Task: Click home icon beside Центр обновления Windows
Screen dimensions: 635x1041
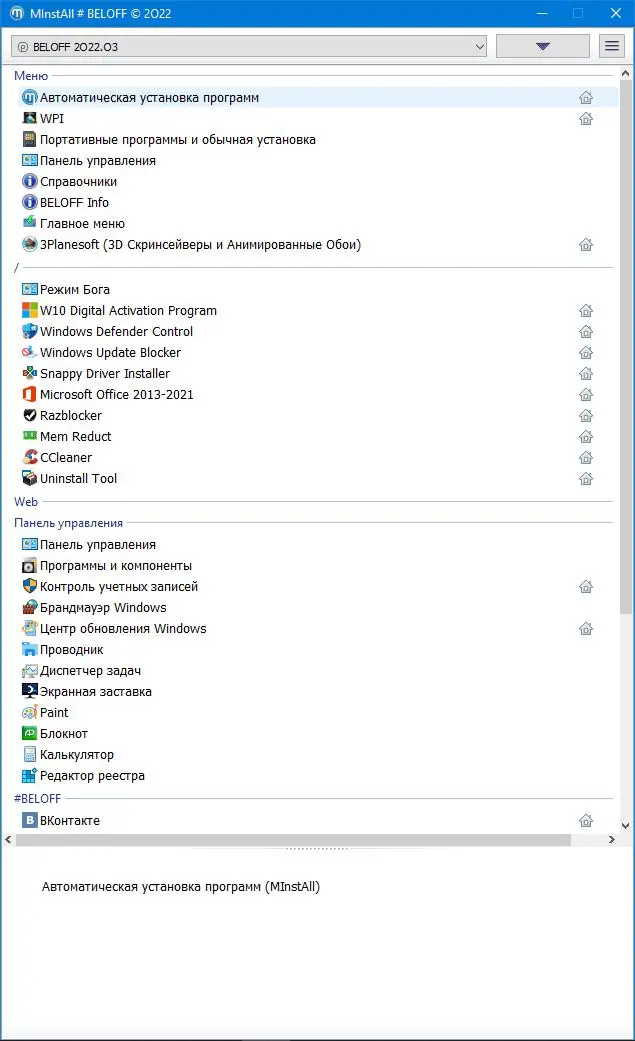Action: (x=586, y=628)
